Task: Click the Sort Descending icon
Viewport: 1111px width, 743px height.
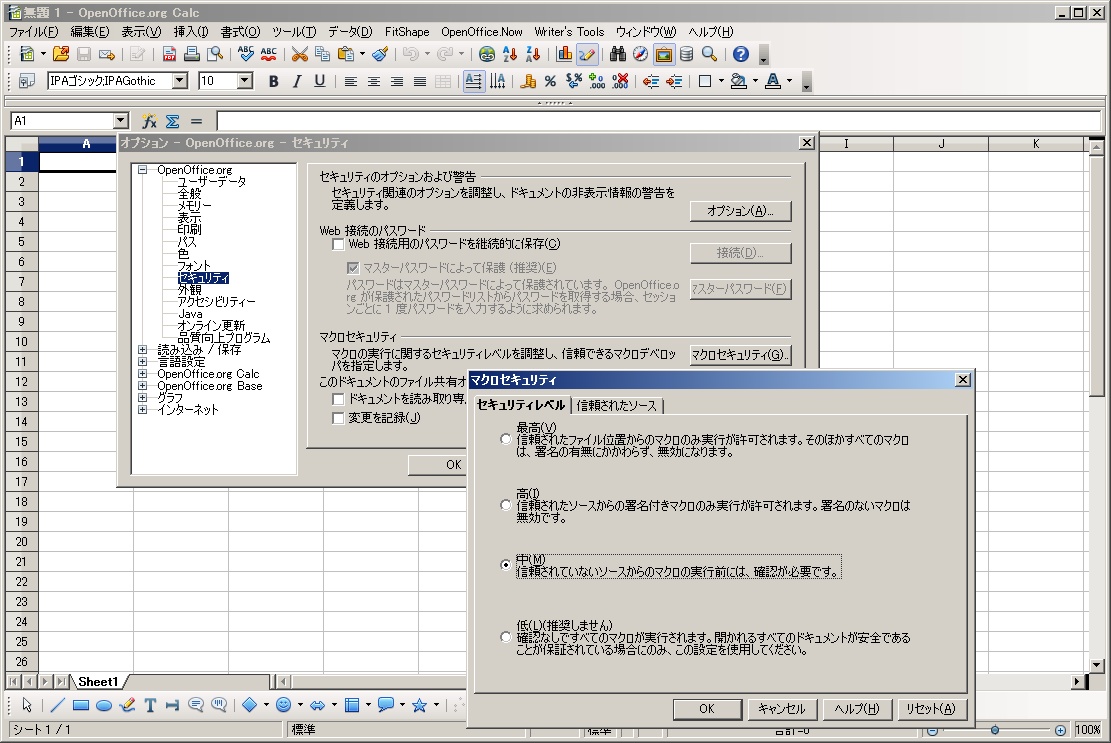Action: coord(533,54)
